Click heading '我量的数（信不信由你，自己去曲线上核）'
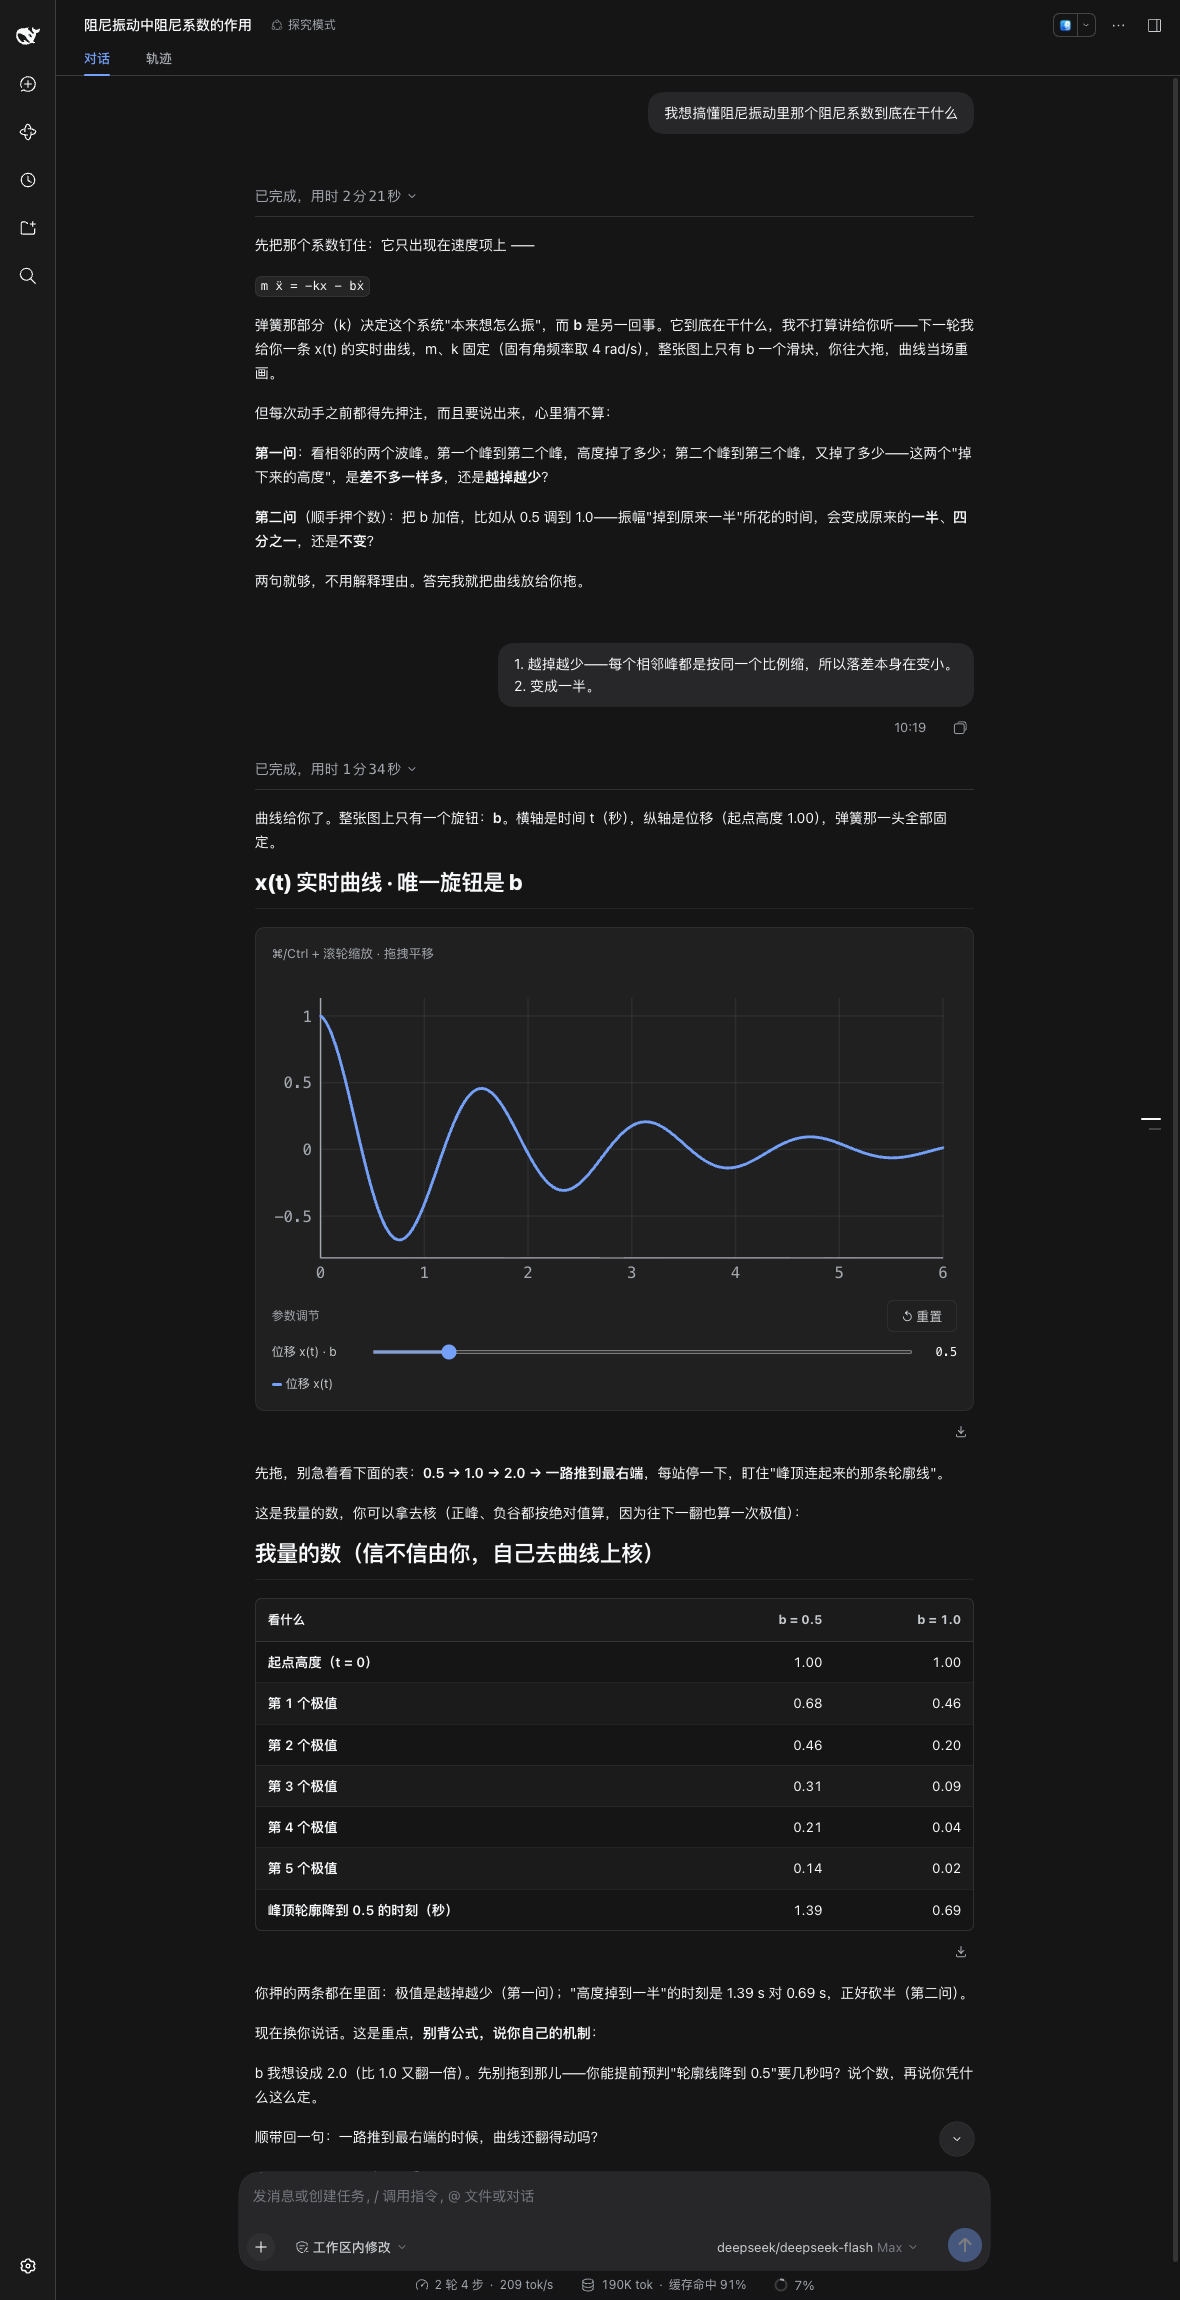The width and height of the screenshot is (1180, 2300). 454,1553
